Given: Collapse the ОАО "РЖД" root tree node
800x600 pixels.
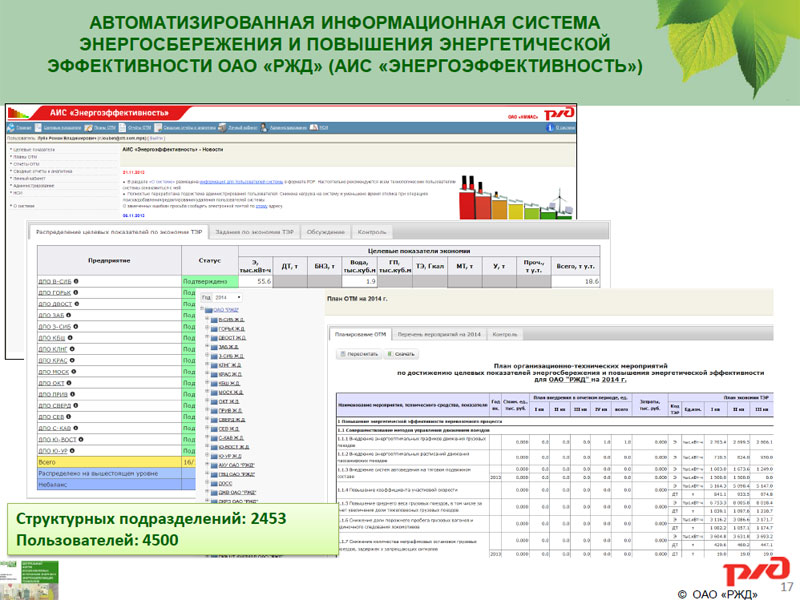Looking at the screenshot, I should (x=203, y=310).
